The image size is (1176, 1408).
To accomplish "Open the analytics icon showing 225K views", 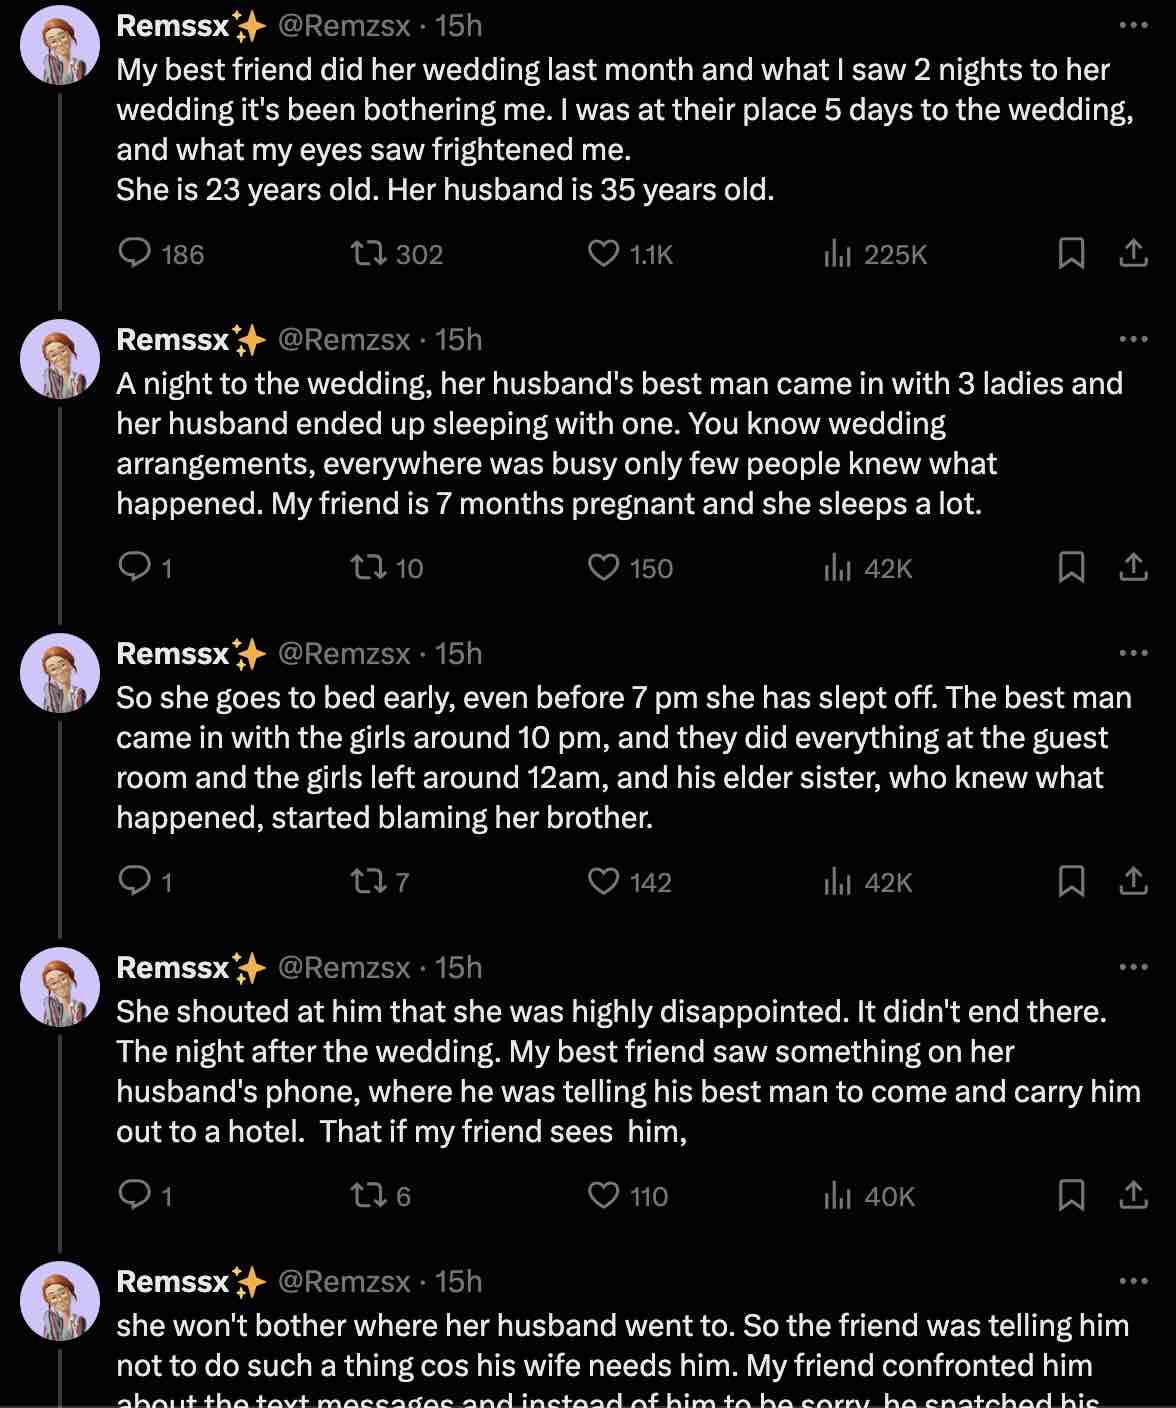I will point(839,254).
